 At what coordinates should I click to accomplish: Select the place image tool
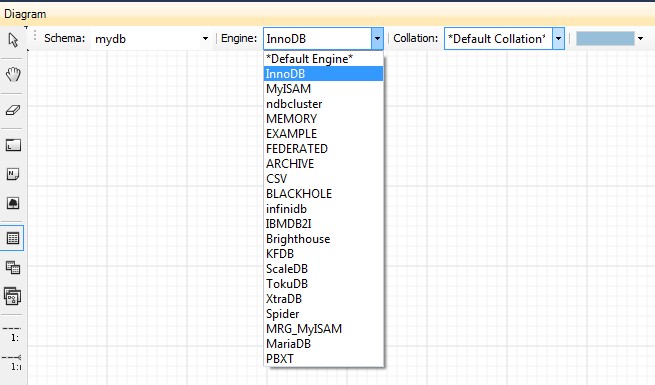click(x=13, y=203)
